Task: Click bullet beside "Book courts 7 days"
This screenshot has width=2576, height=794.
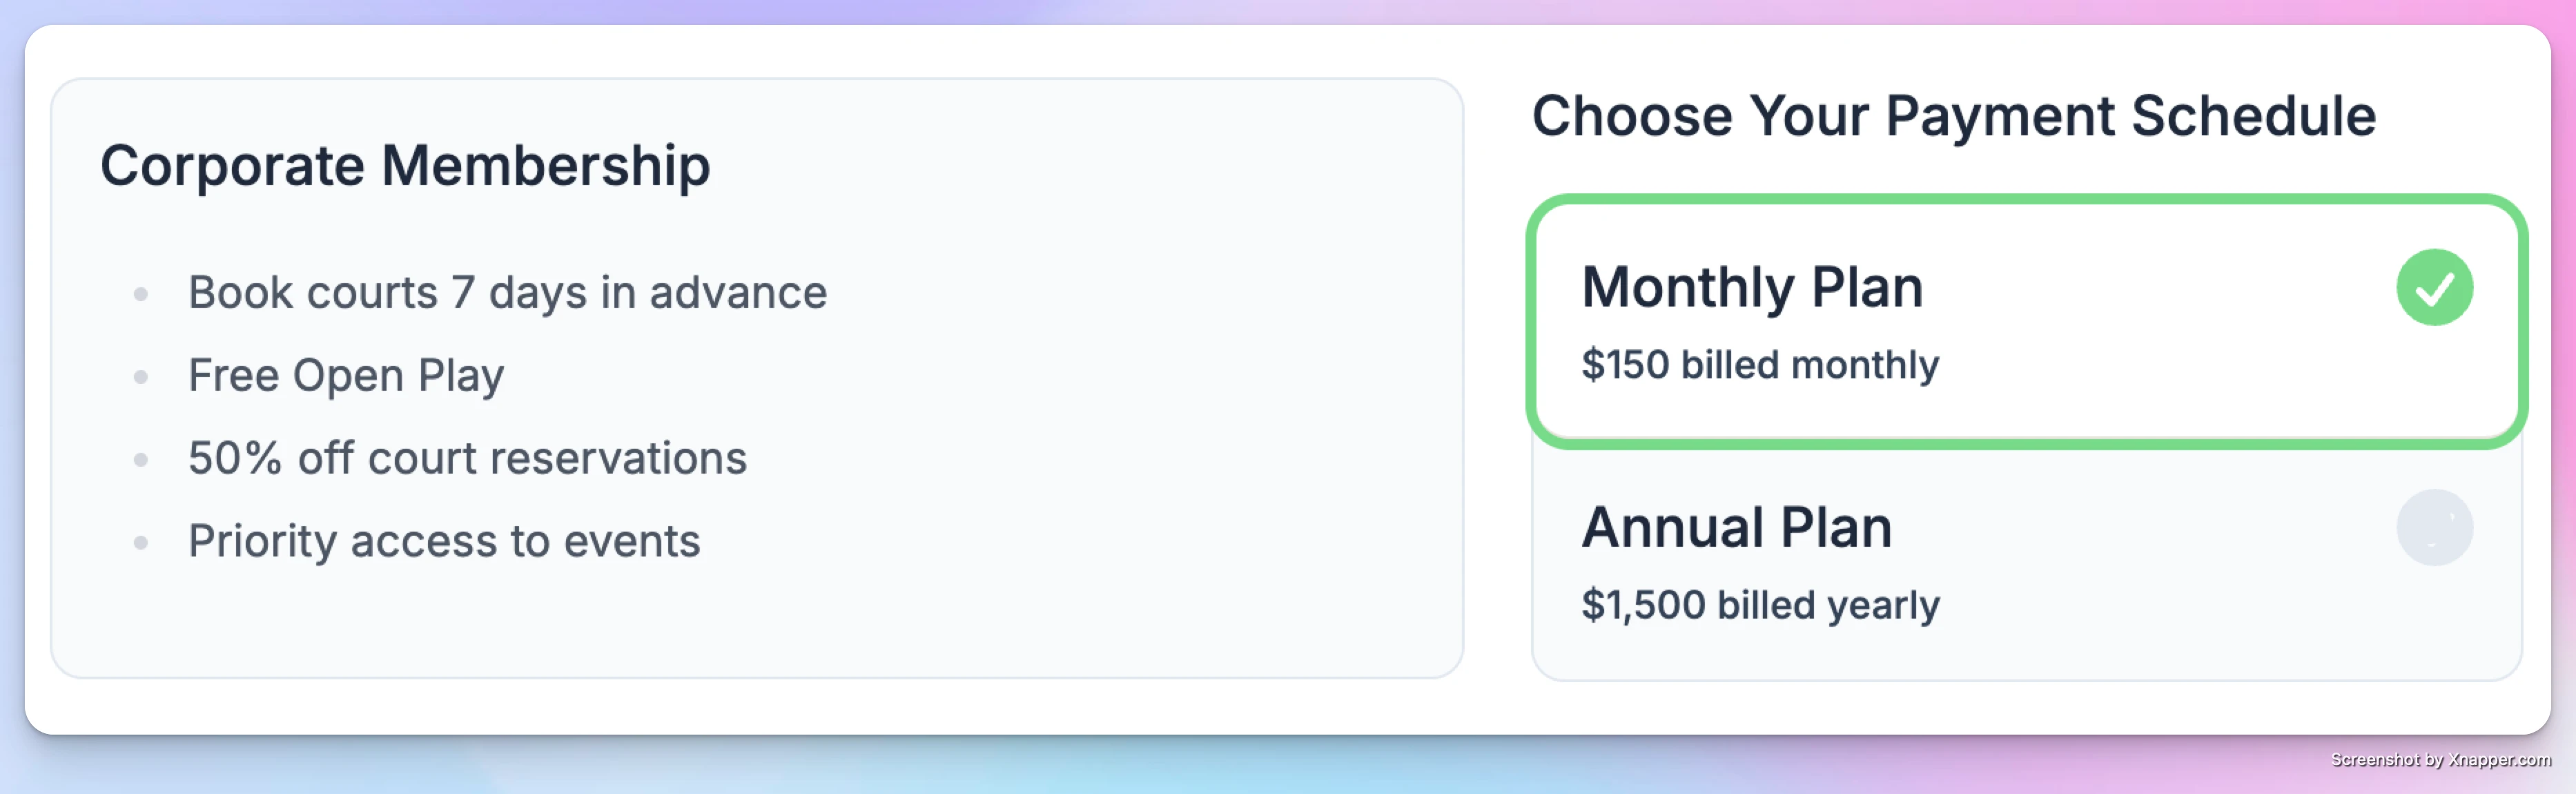Action: pyautogui.click(x=141, y=294)
